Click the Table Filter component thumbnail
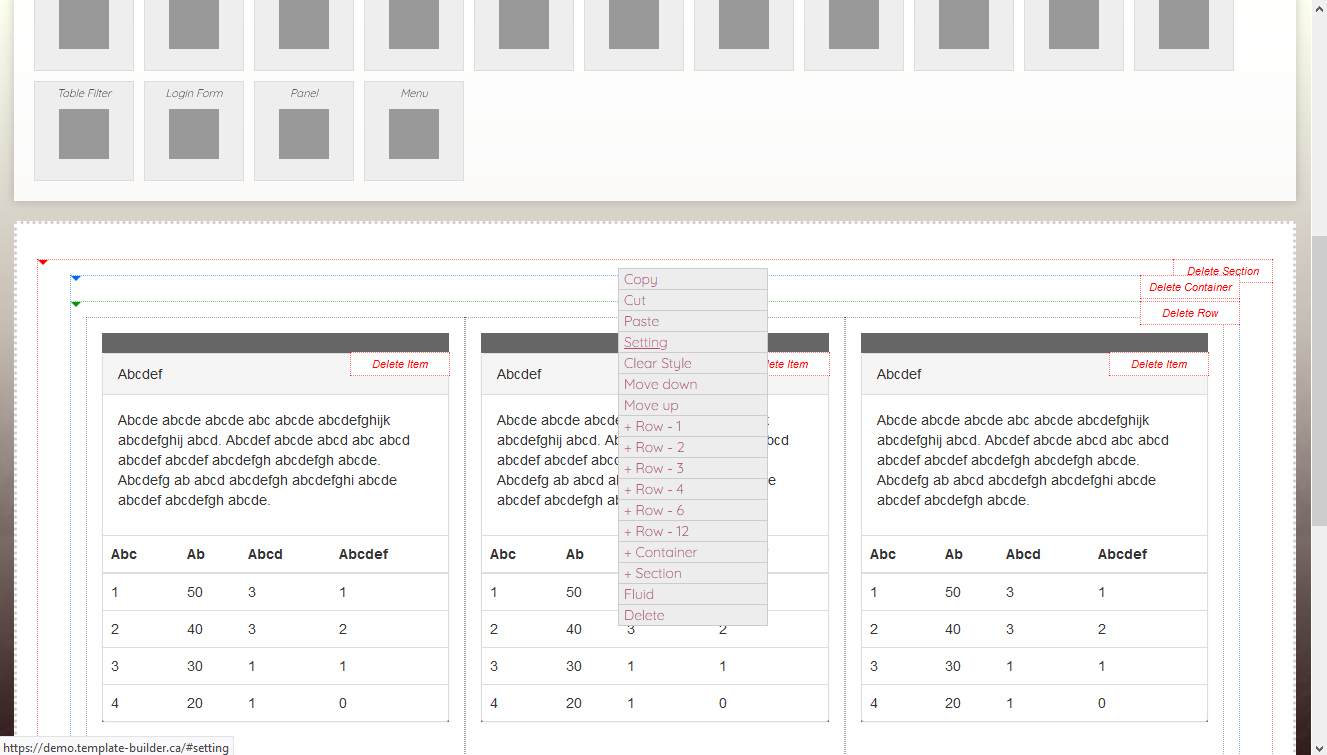 84,132
